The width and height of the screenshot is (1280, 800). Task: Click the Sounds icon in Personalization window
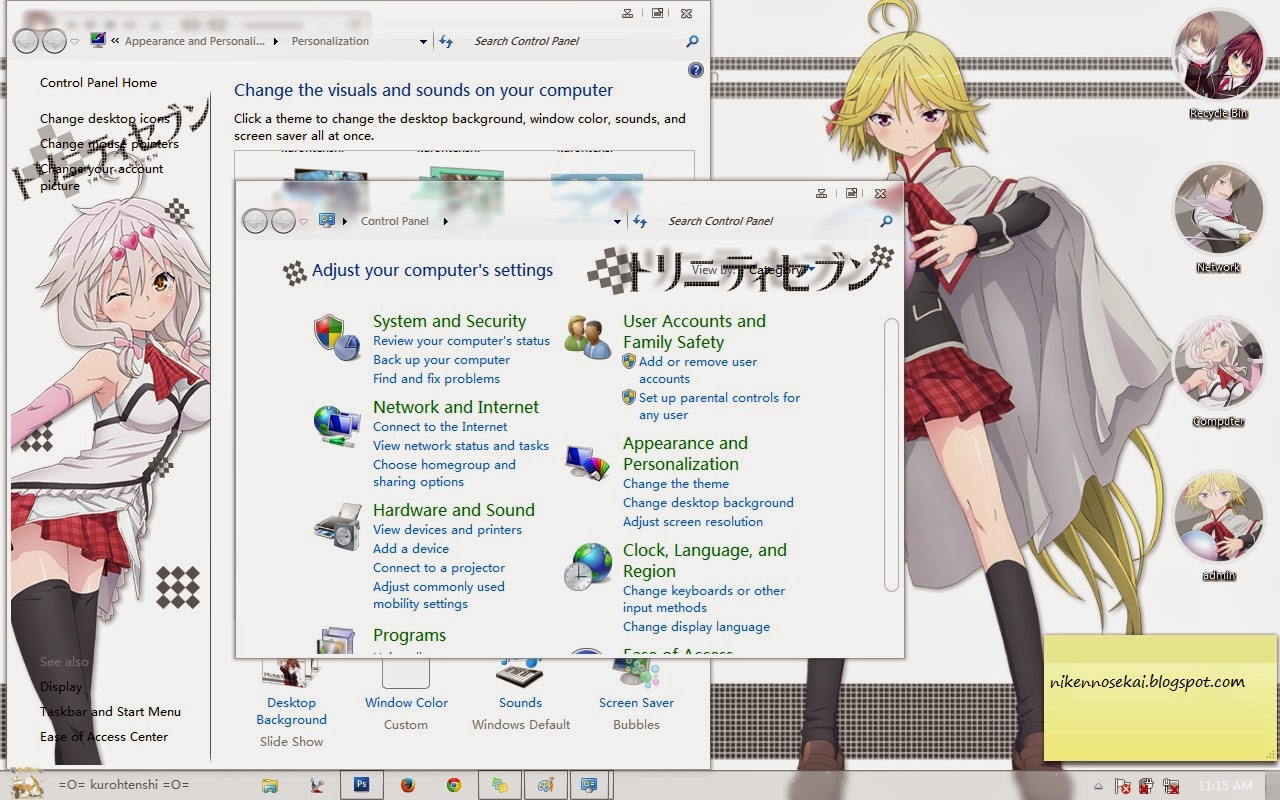pos(520,672)
